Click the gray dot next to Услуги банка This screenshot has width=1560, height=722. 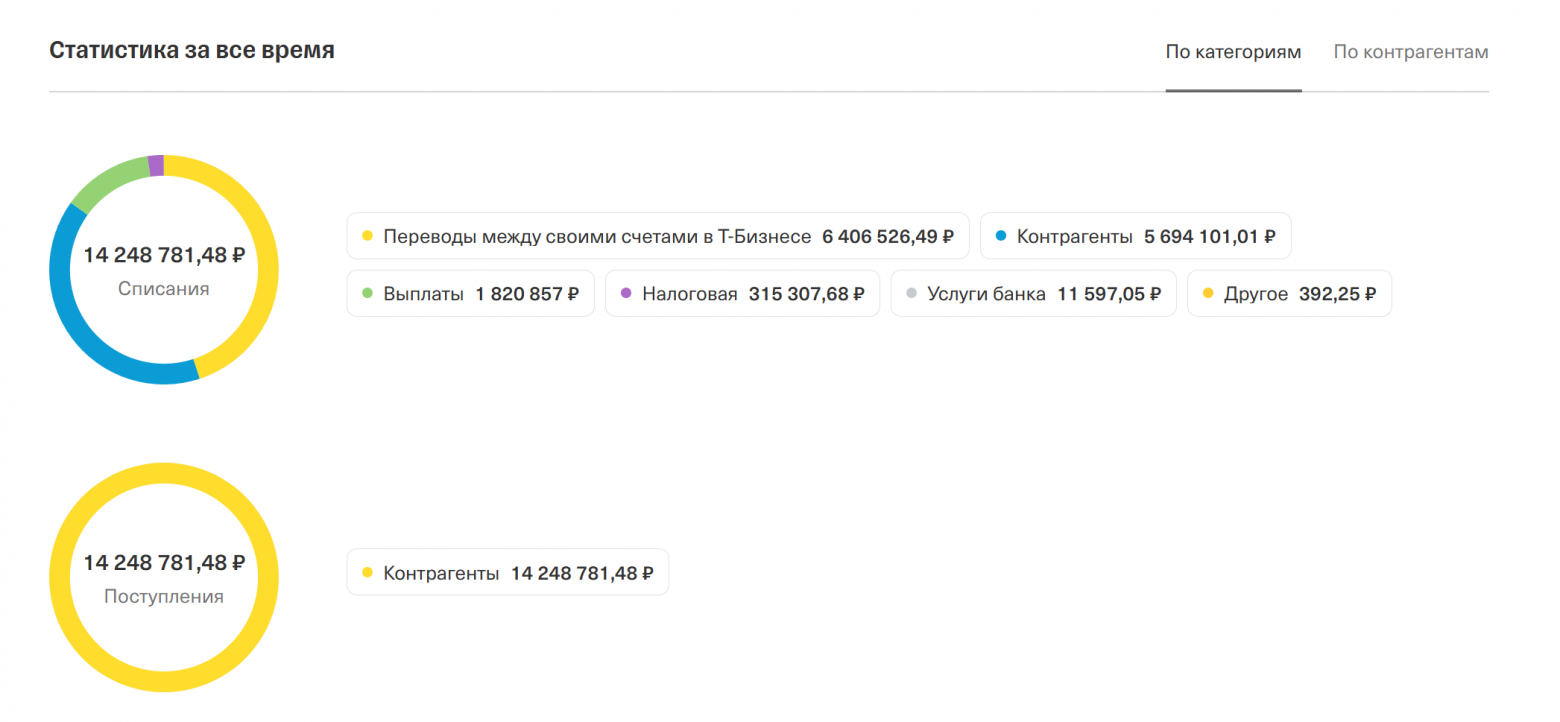click(911, 294)
